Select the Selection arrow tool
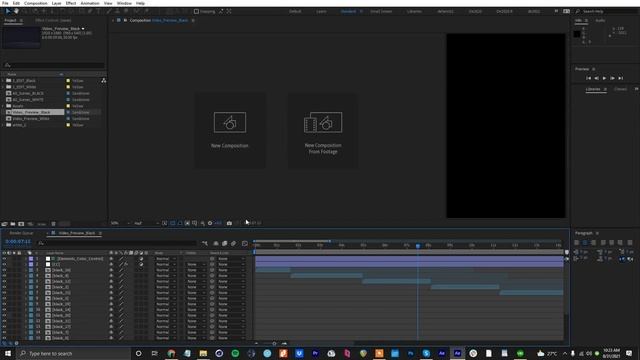640x360 pixels. pyautogui.click(x=8, y=11)
